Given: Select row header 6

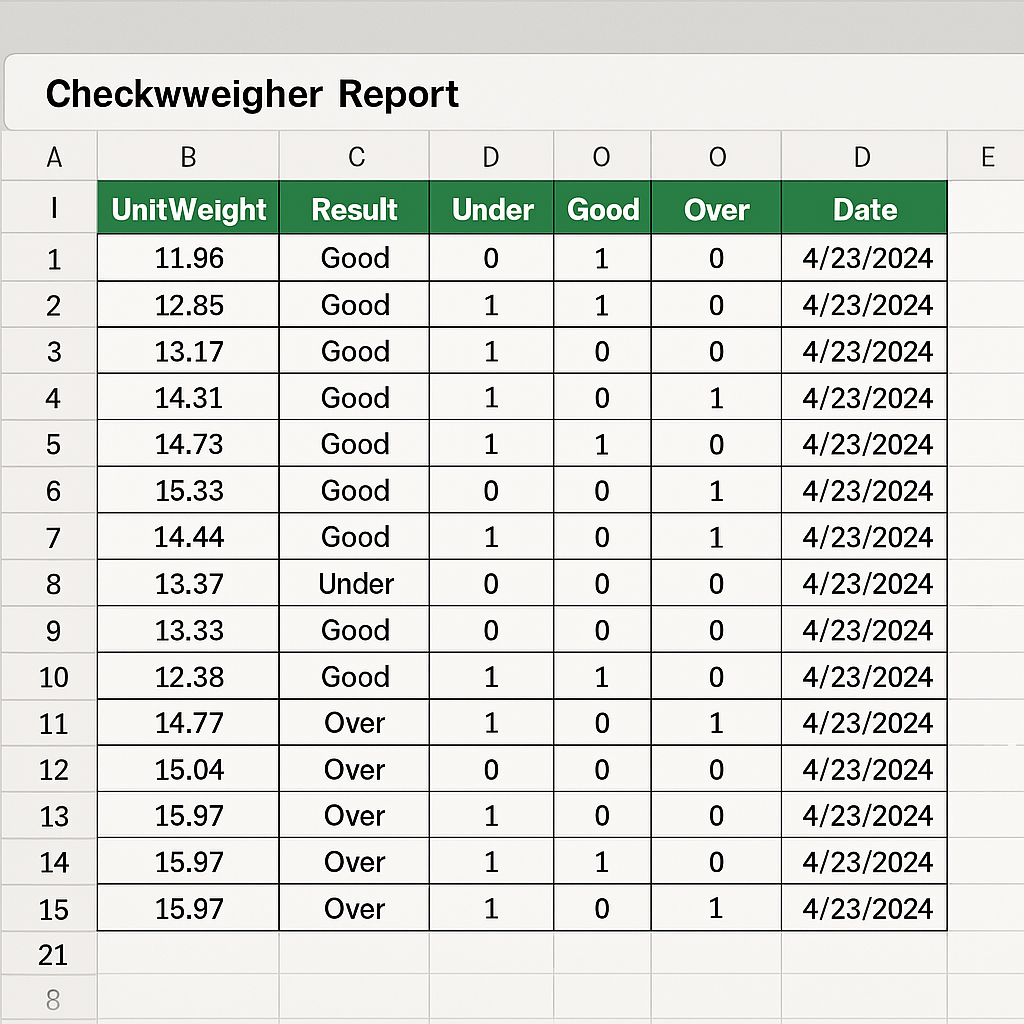Looking at the screenshot, I should click(x=50, y=490).
